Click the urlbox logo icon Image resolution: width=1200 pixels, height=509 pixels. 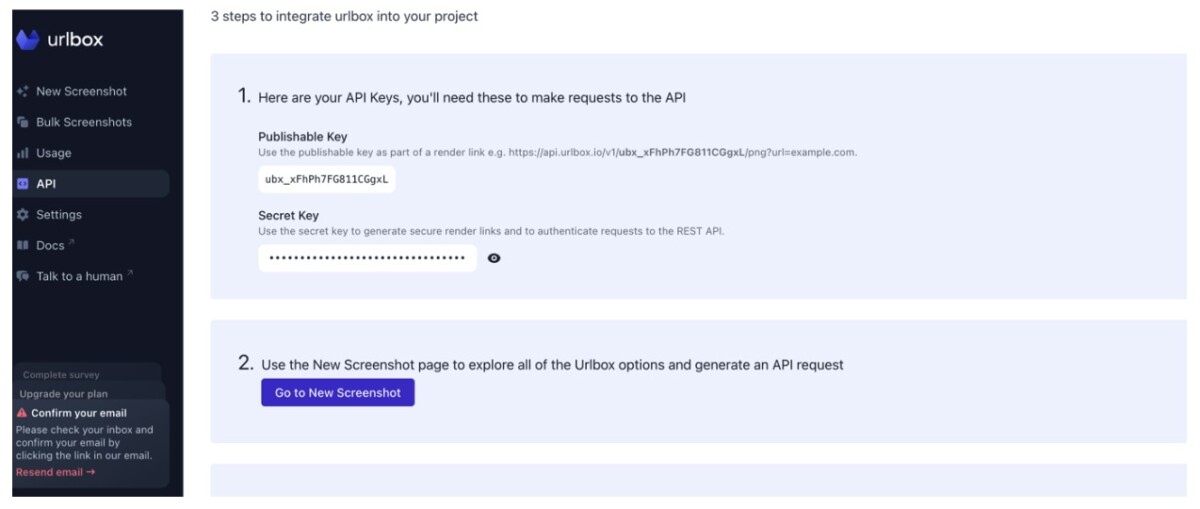coord(28,40)
